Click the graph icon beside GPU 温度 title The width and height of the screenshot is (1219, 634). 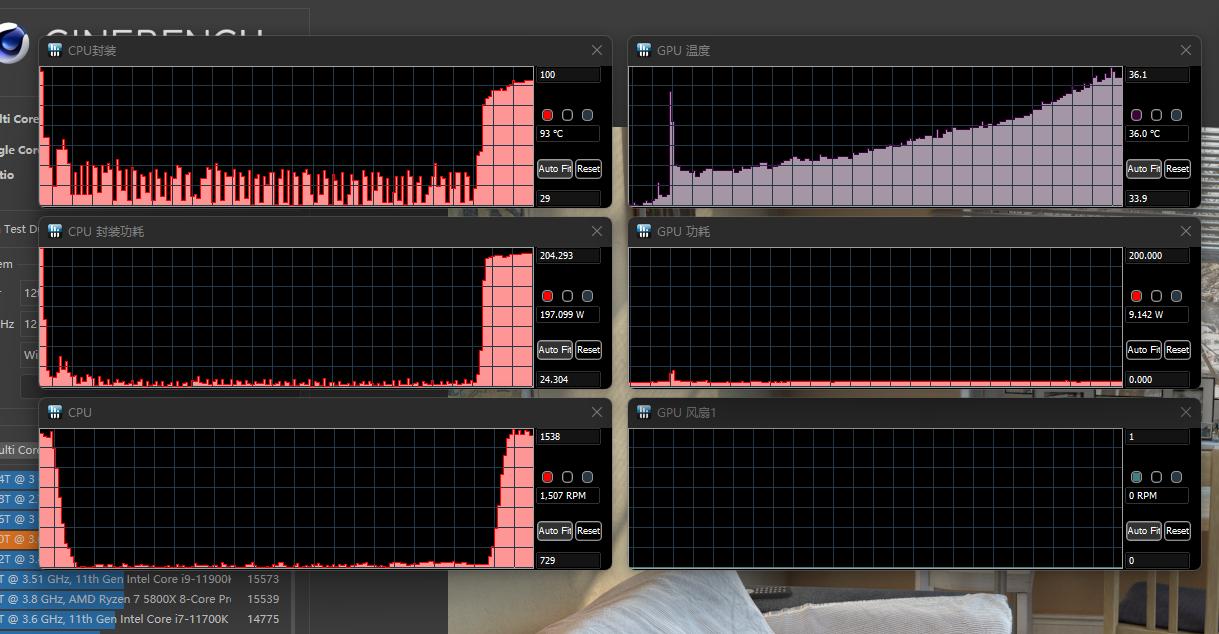(x=643, y=50)
